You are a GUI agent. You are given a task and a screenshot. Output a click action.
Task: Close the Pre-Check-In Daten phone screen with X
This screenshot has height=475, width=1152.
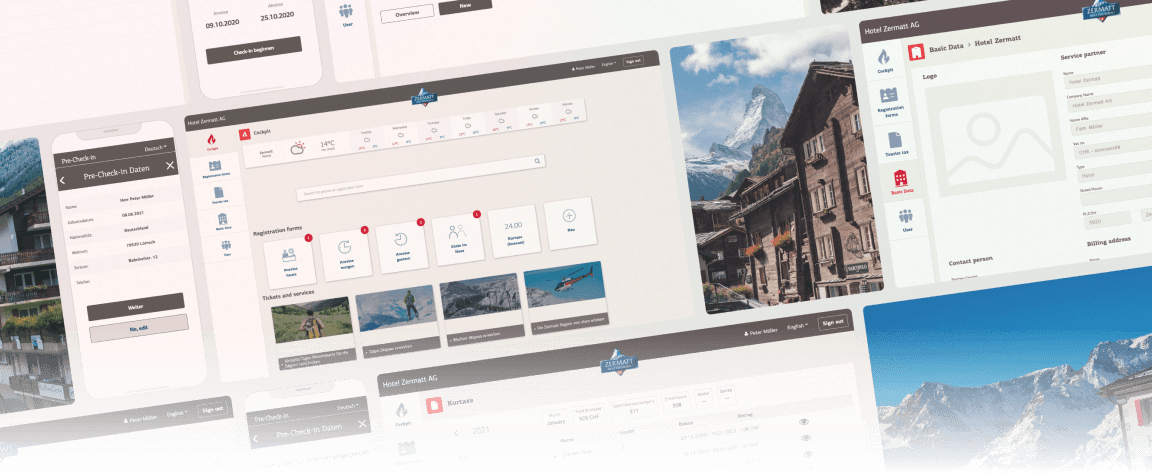170,166
